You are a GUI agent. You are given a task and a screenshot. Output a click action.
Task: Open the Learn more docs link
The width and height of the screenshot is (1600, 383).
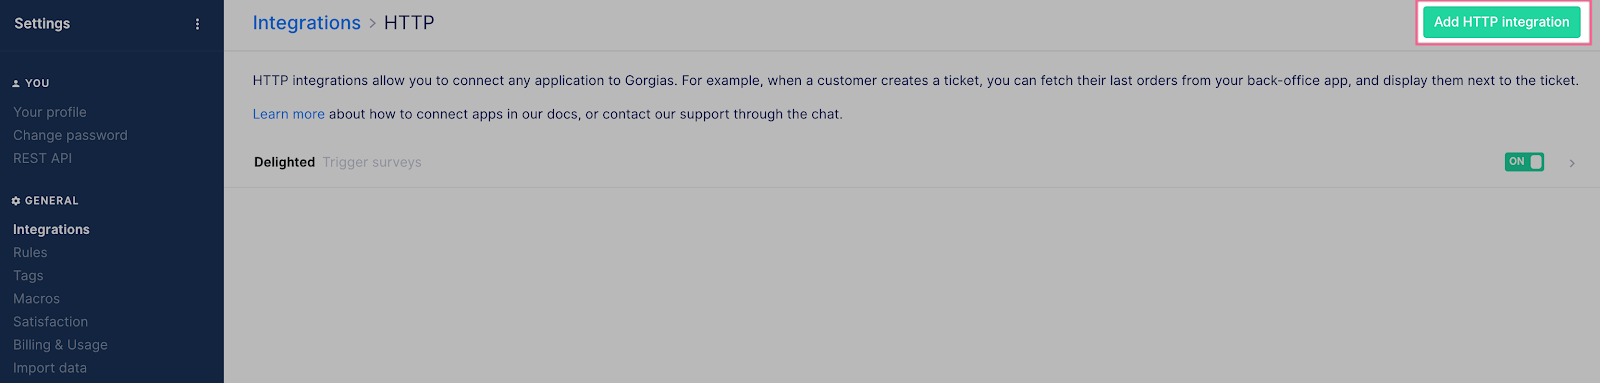pyautogui.click(x=288, y=114)
